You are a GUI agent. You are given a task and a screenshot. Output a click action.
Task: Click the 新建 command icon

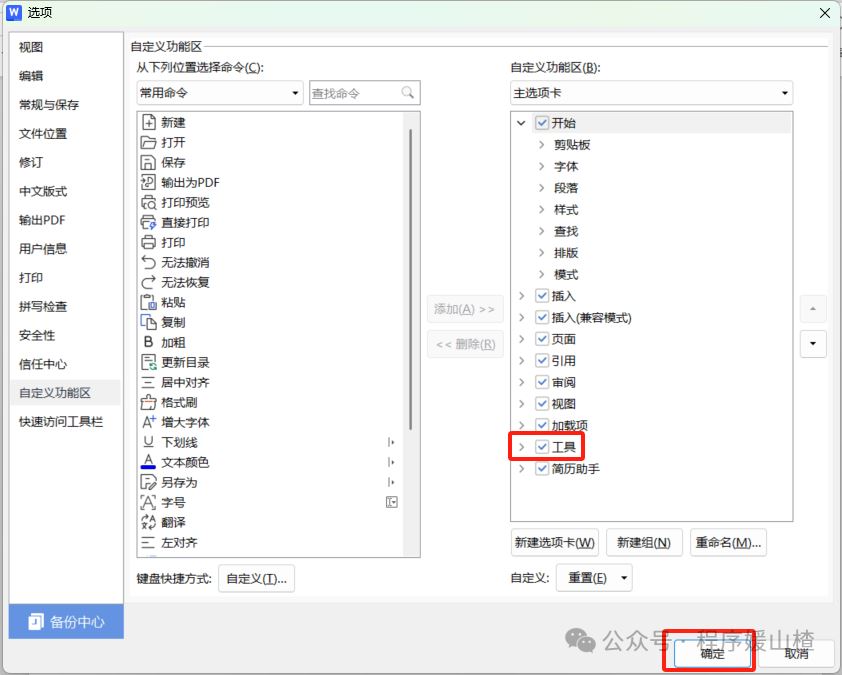pos(148,122)
